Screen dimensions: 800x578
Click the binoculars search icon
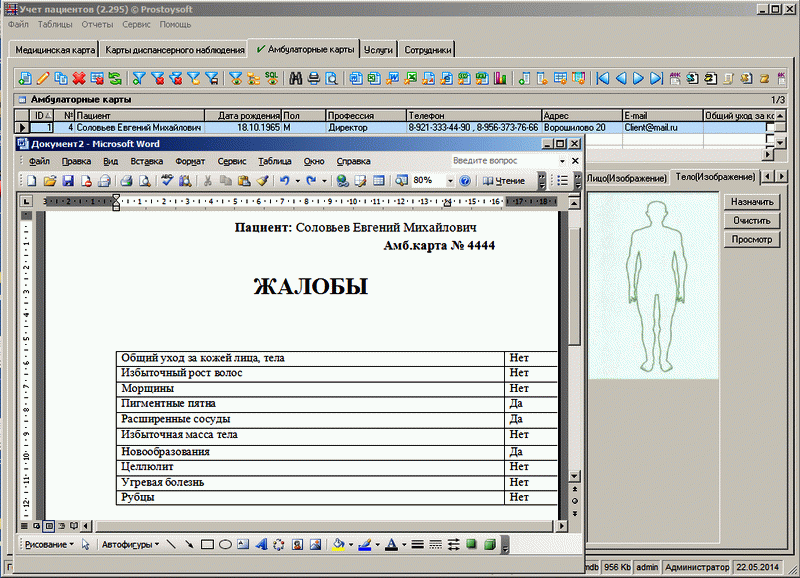(x=296, y=78)
